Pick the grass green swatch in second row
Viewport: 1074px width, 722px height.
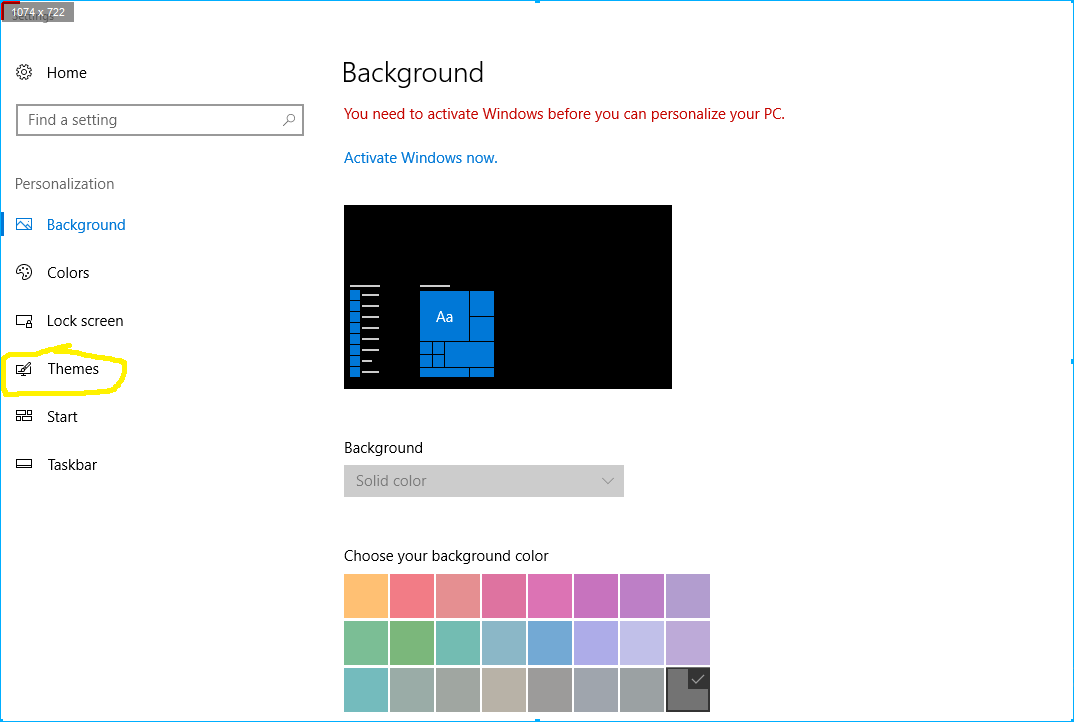[412, 643]
